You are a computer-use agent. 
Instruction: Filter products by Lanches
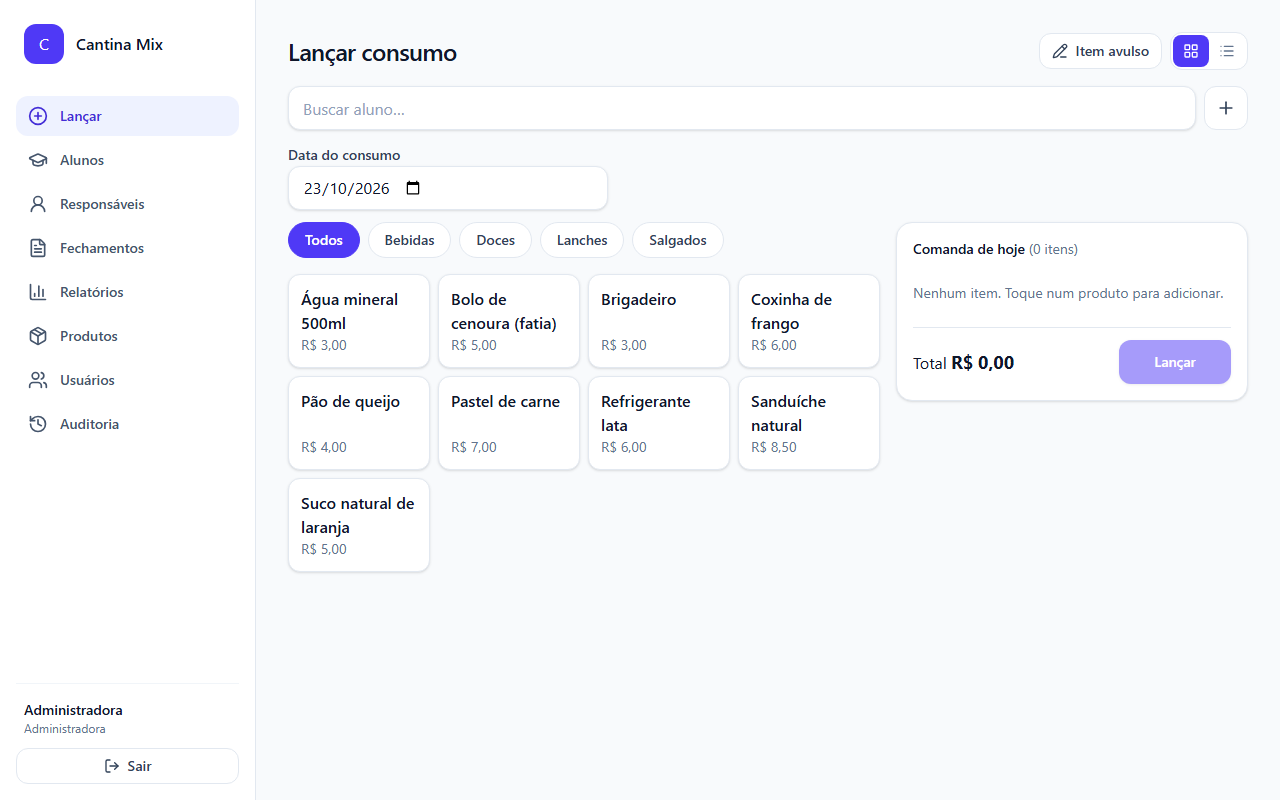tap(582, 240)
